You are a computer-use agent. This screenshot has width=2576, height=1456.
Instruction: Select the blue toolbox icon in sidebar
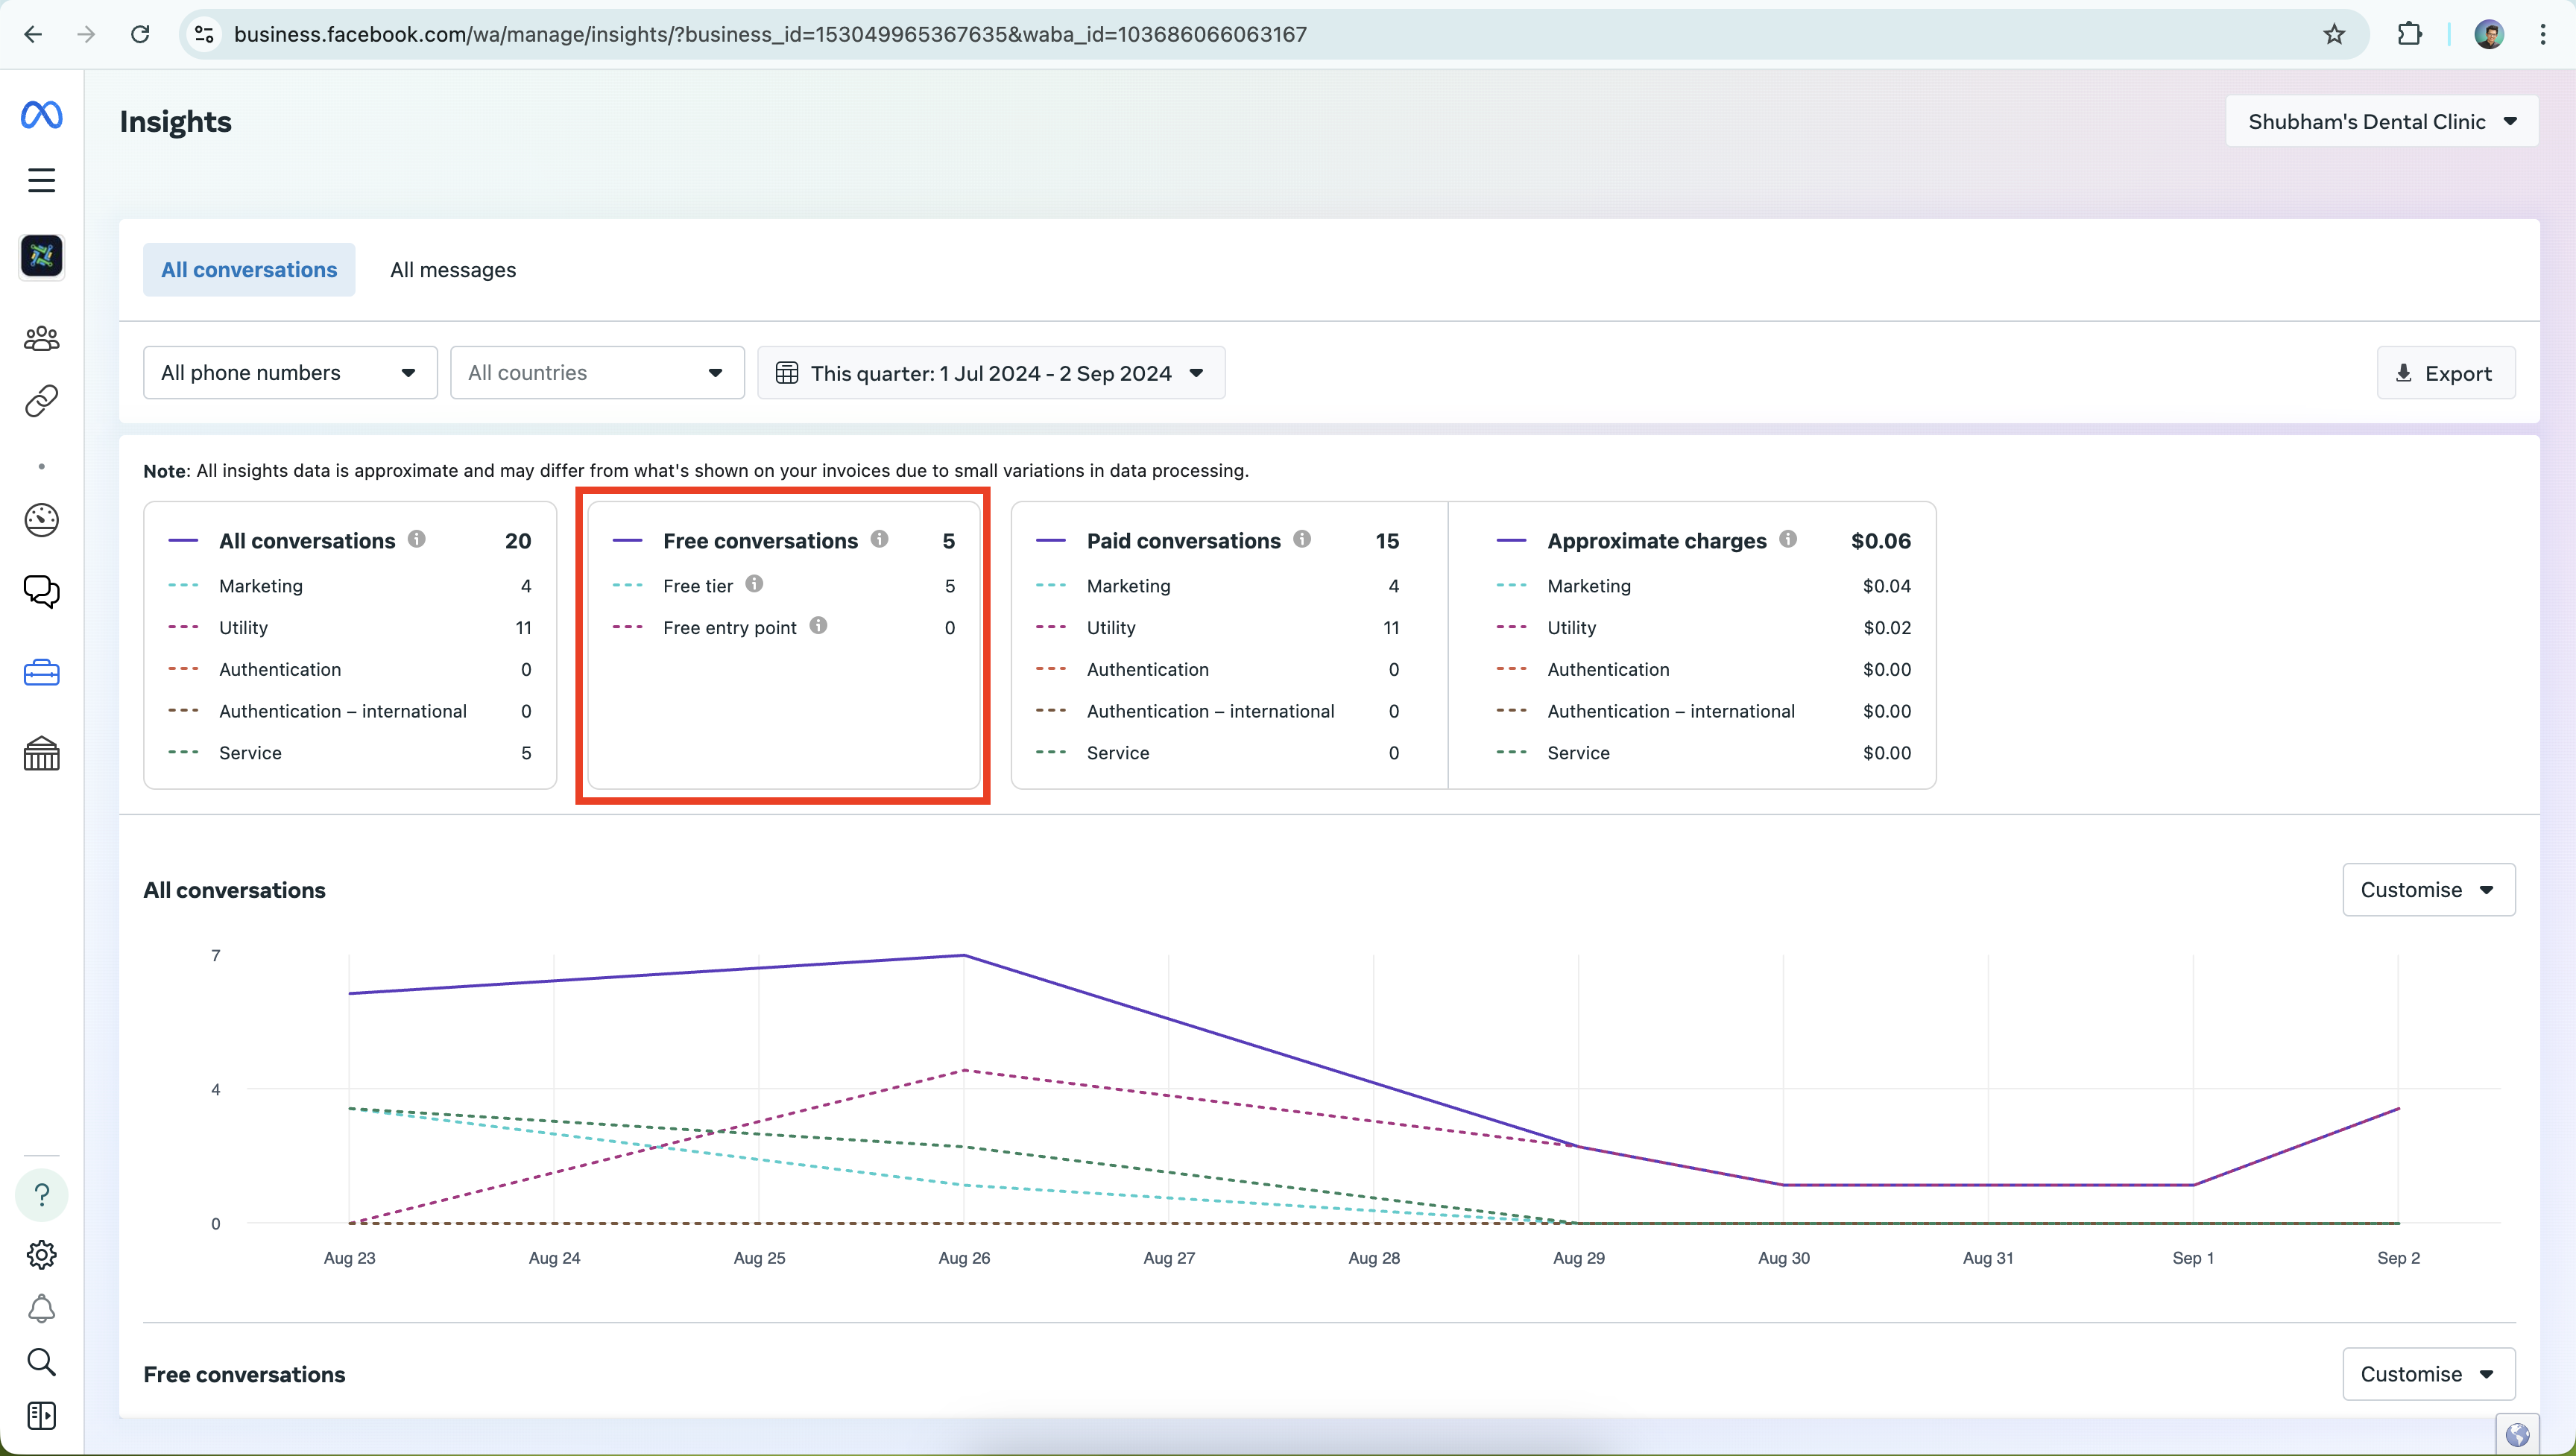click(41, 673)
